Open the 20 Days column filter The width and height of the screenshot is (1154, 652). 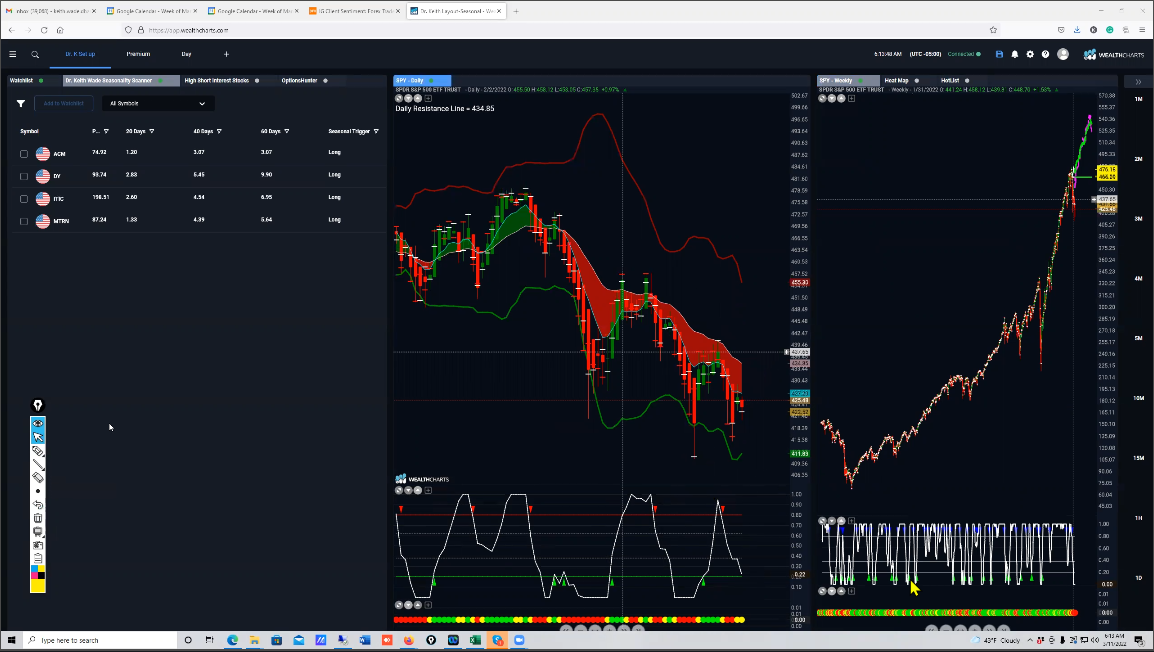tap(152, 132)
